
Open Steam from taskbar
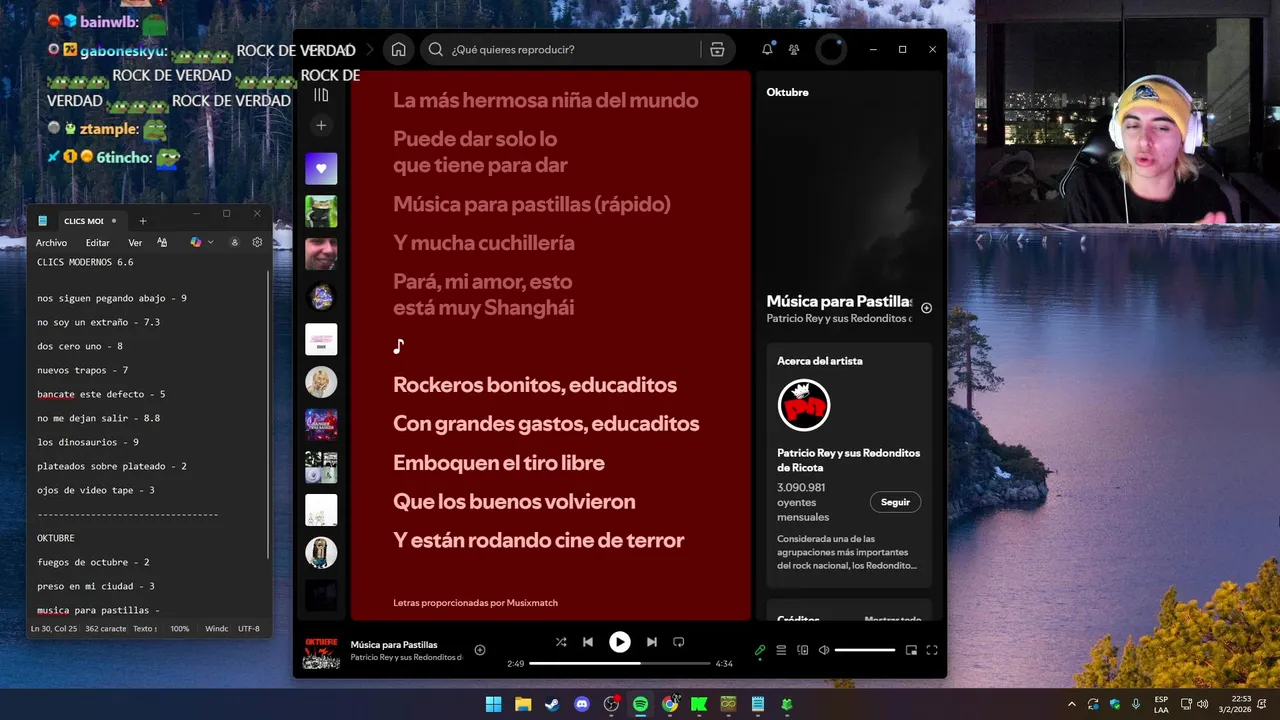click(552, 704)
